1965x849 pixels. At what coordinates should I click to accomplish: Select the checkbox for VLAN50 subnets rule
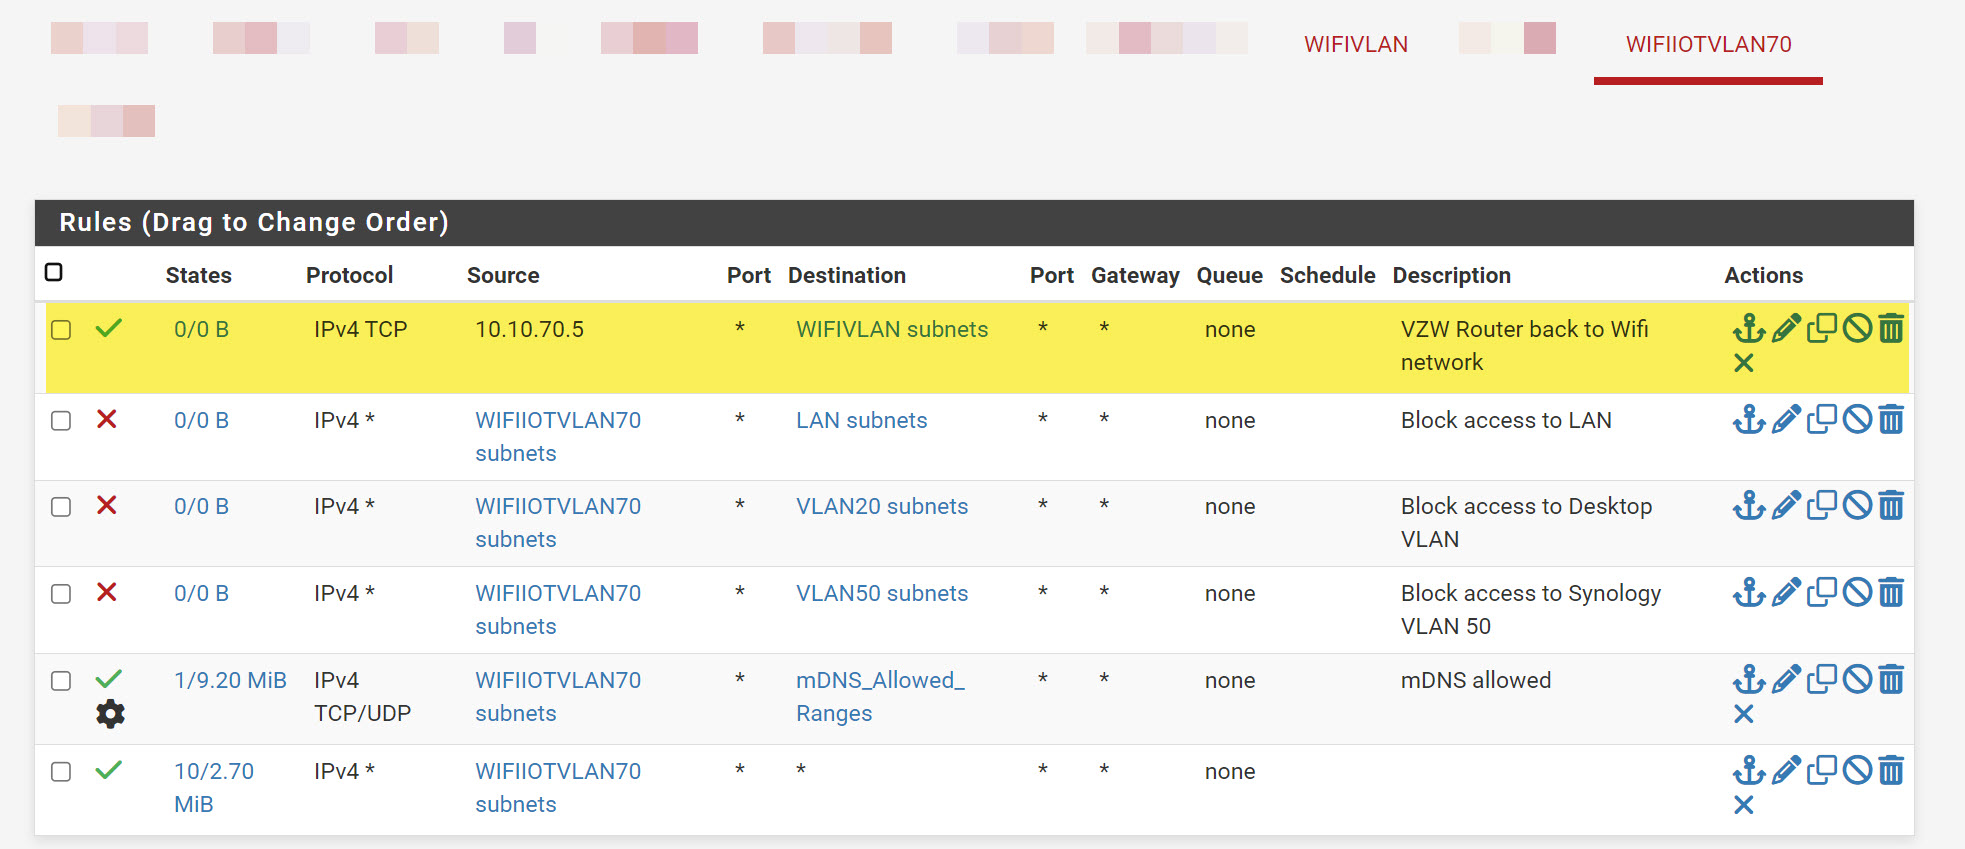[61, 594]
